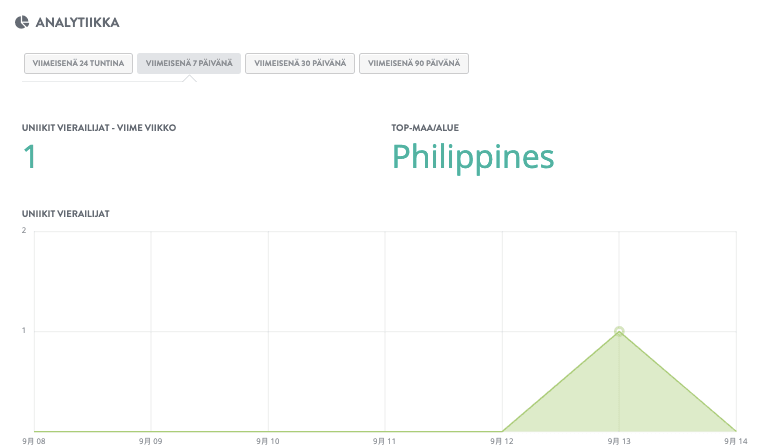Click the circular data point on the chart peak
This screenshot has height=447, width=764.
(619, 331)
